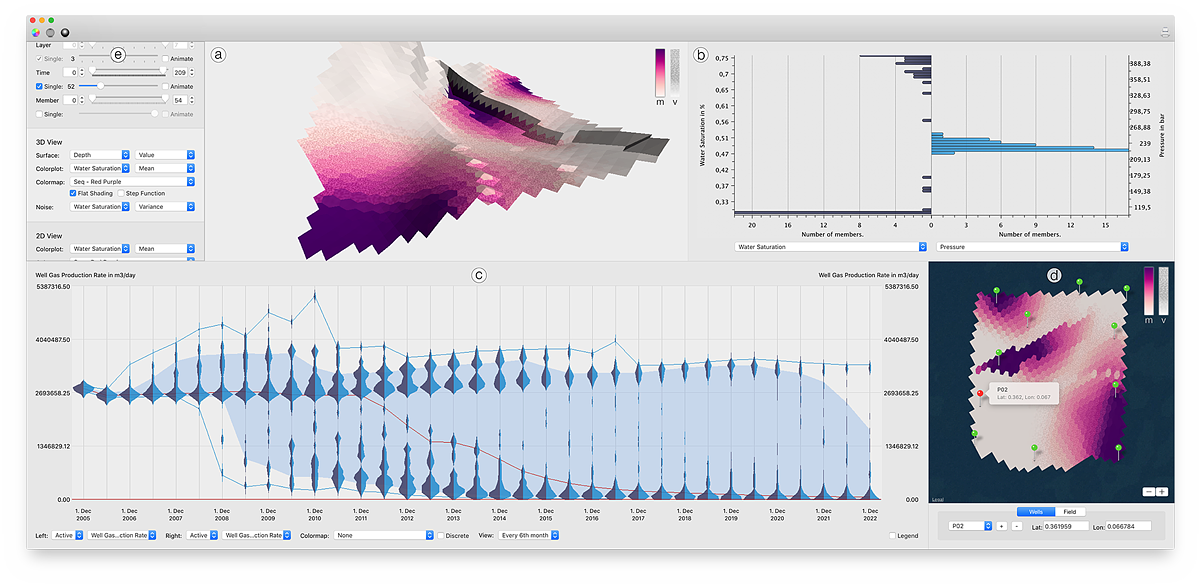Screen dimensions: 1200x586
Task: Toggle the Flat Shading checkbox
Action: (x=74, y=193)
